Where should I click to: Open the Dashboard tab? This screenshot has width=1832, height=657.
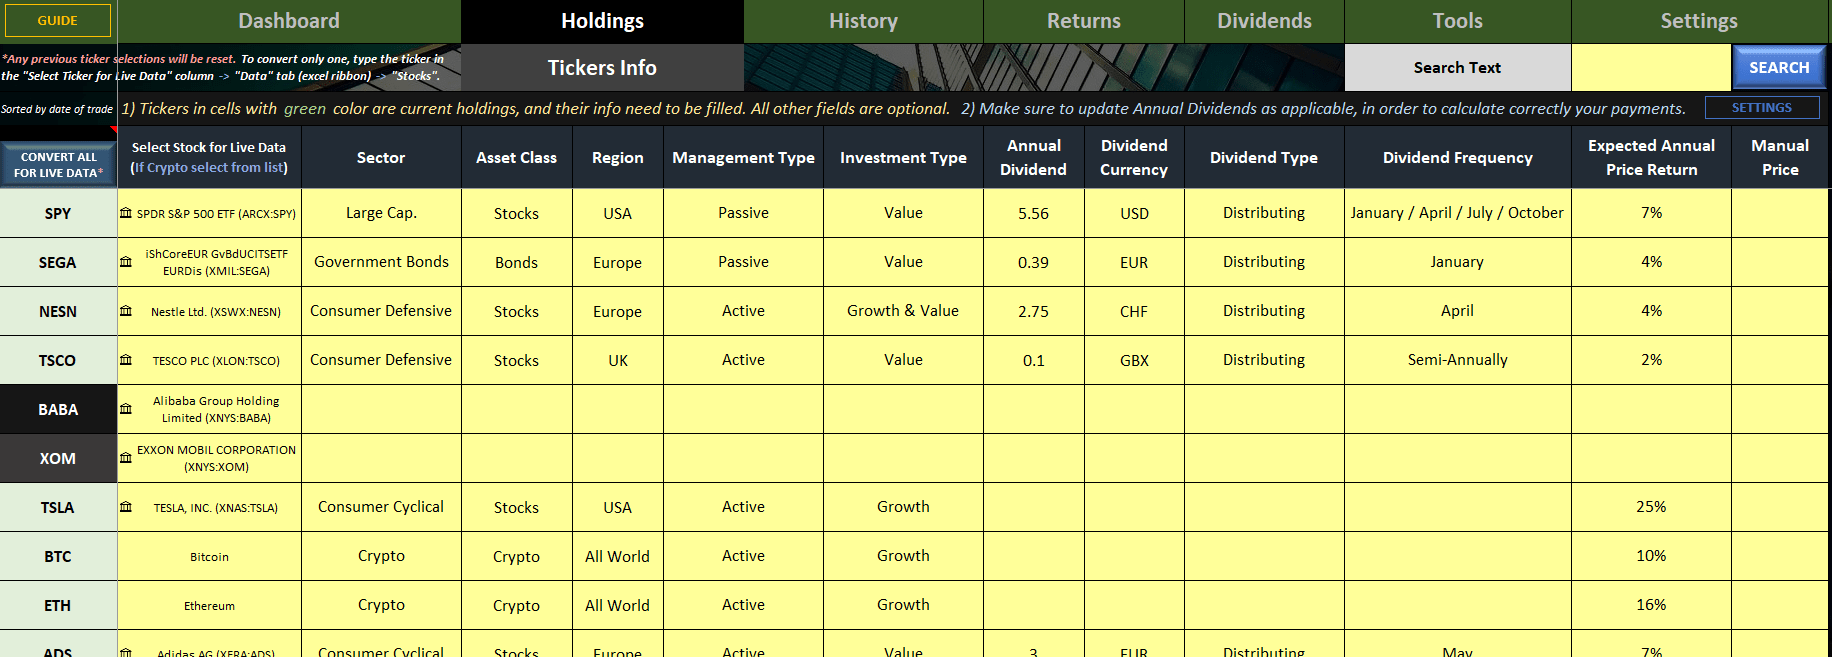pyautogui.click(x=289, y=21)
